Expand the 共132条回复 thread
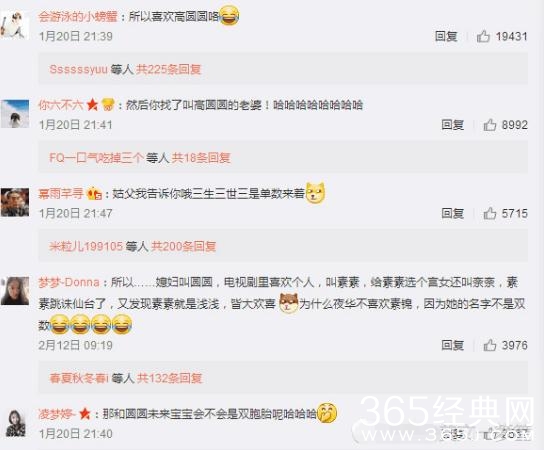Image resolution: width=545 pixels, height=450 pixels. [169, 378]
